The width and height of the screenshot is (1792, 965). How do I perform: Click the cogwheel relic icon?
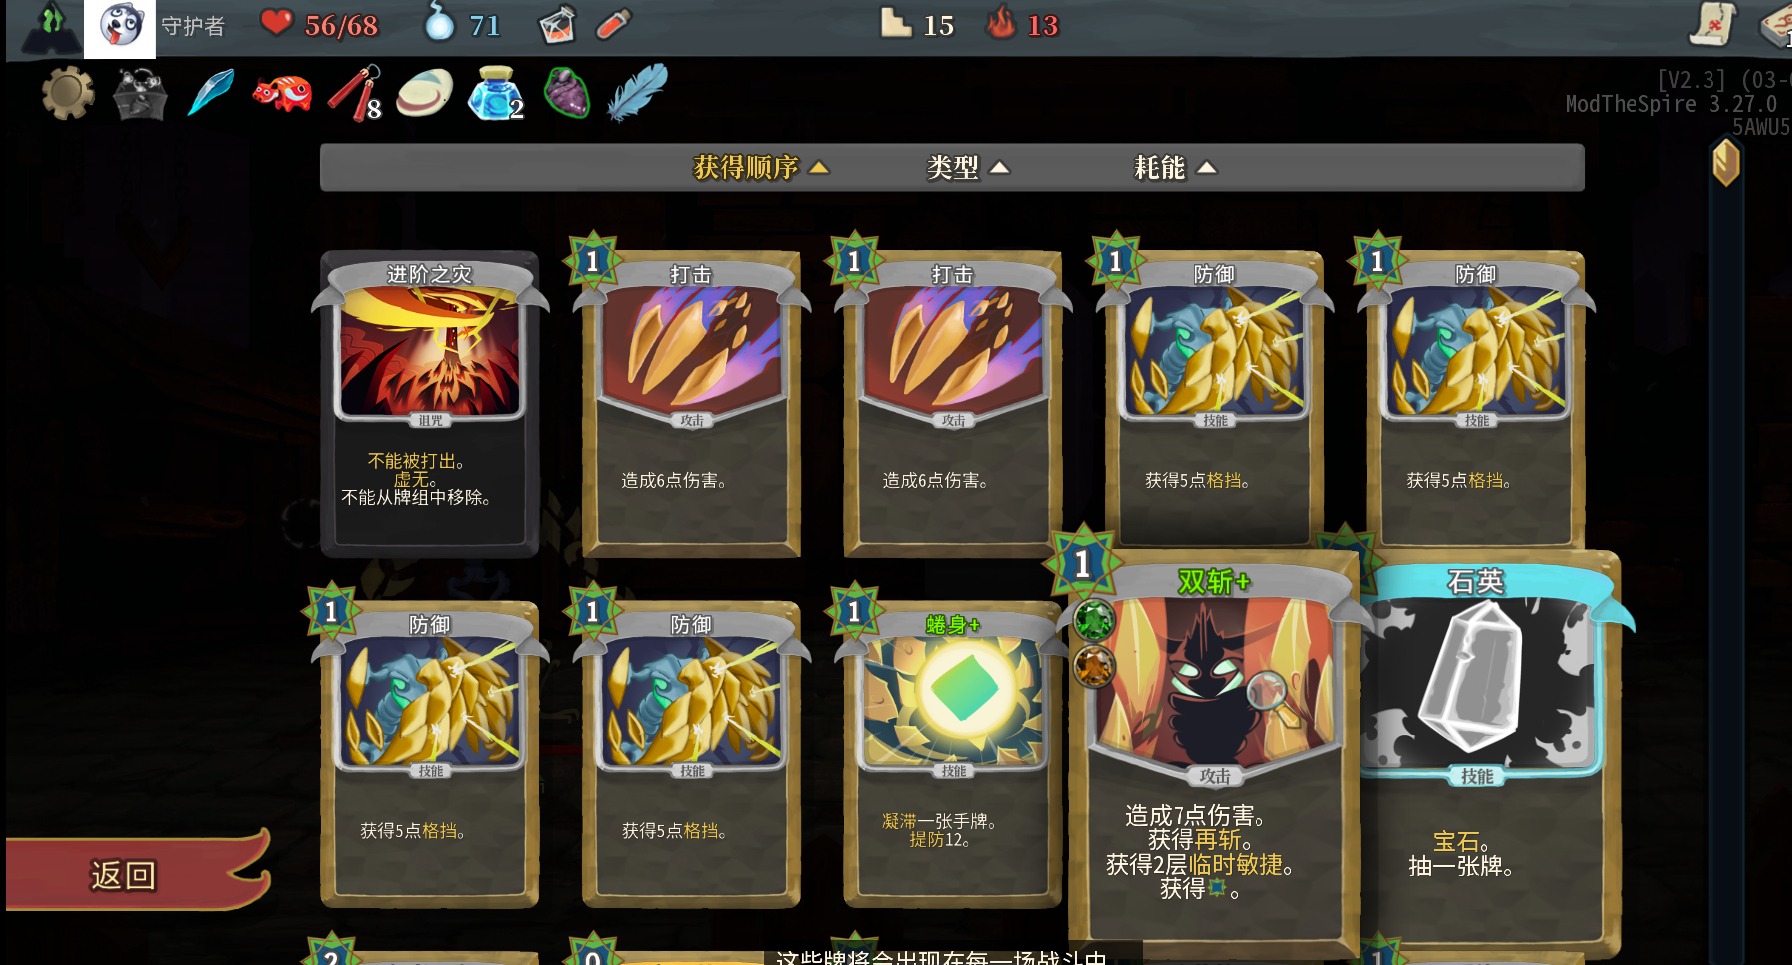(x=68, y=94)
